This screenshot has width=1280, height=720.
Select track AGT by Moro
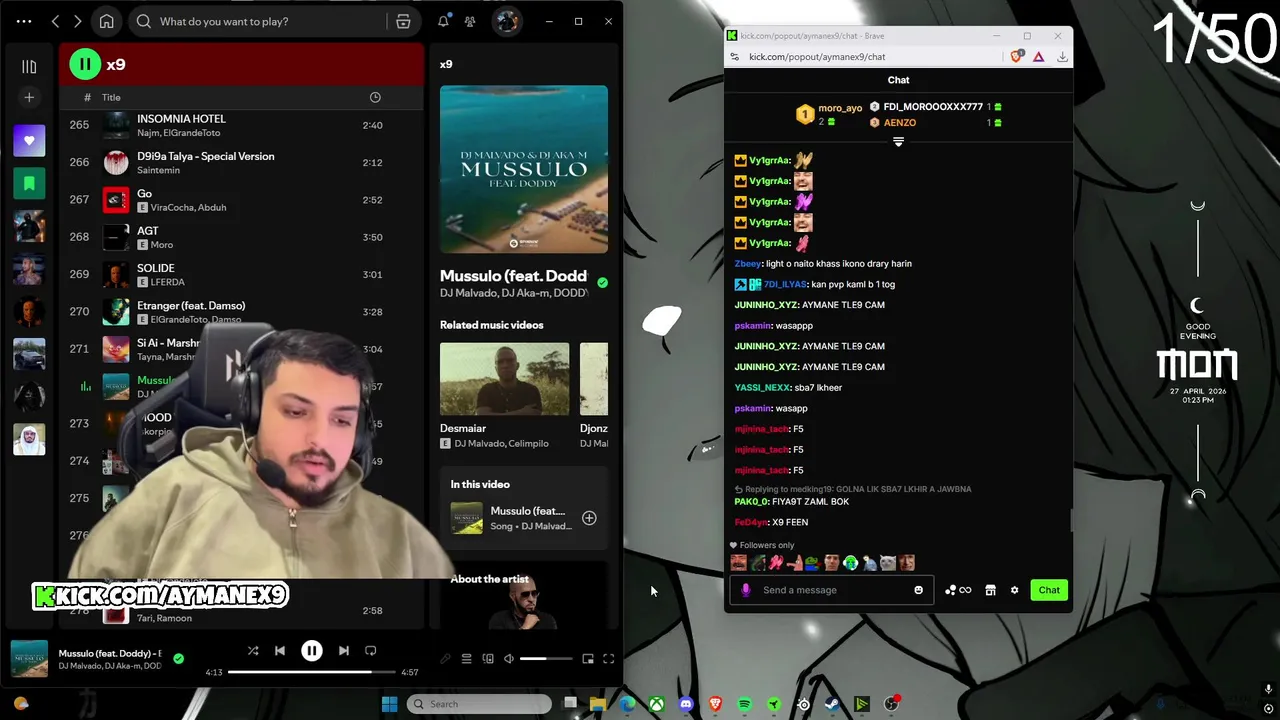[240, 237]
